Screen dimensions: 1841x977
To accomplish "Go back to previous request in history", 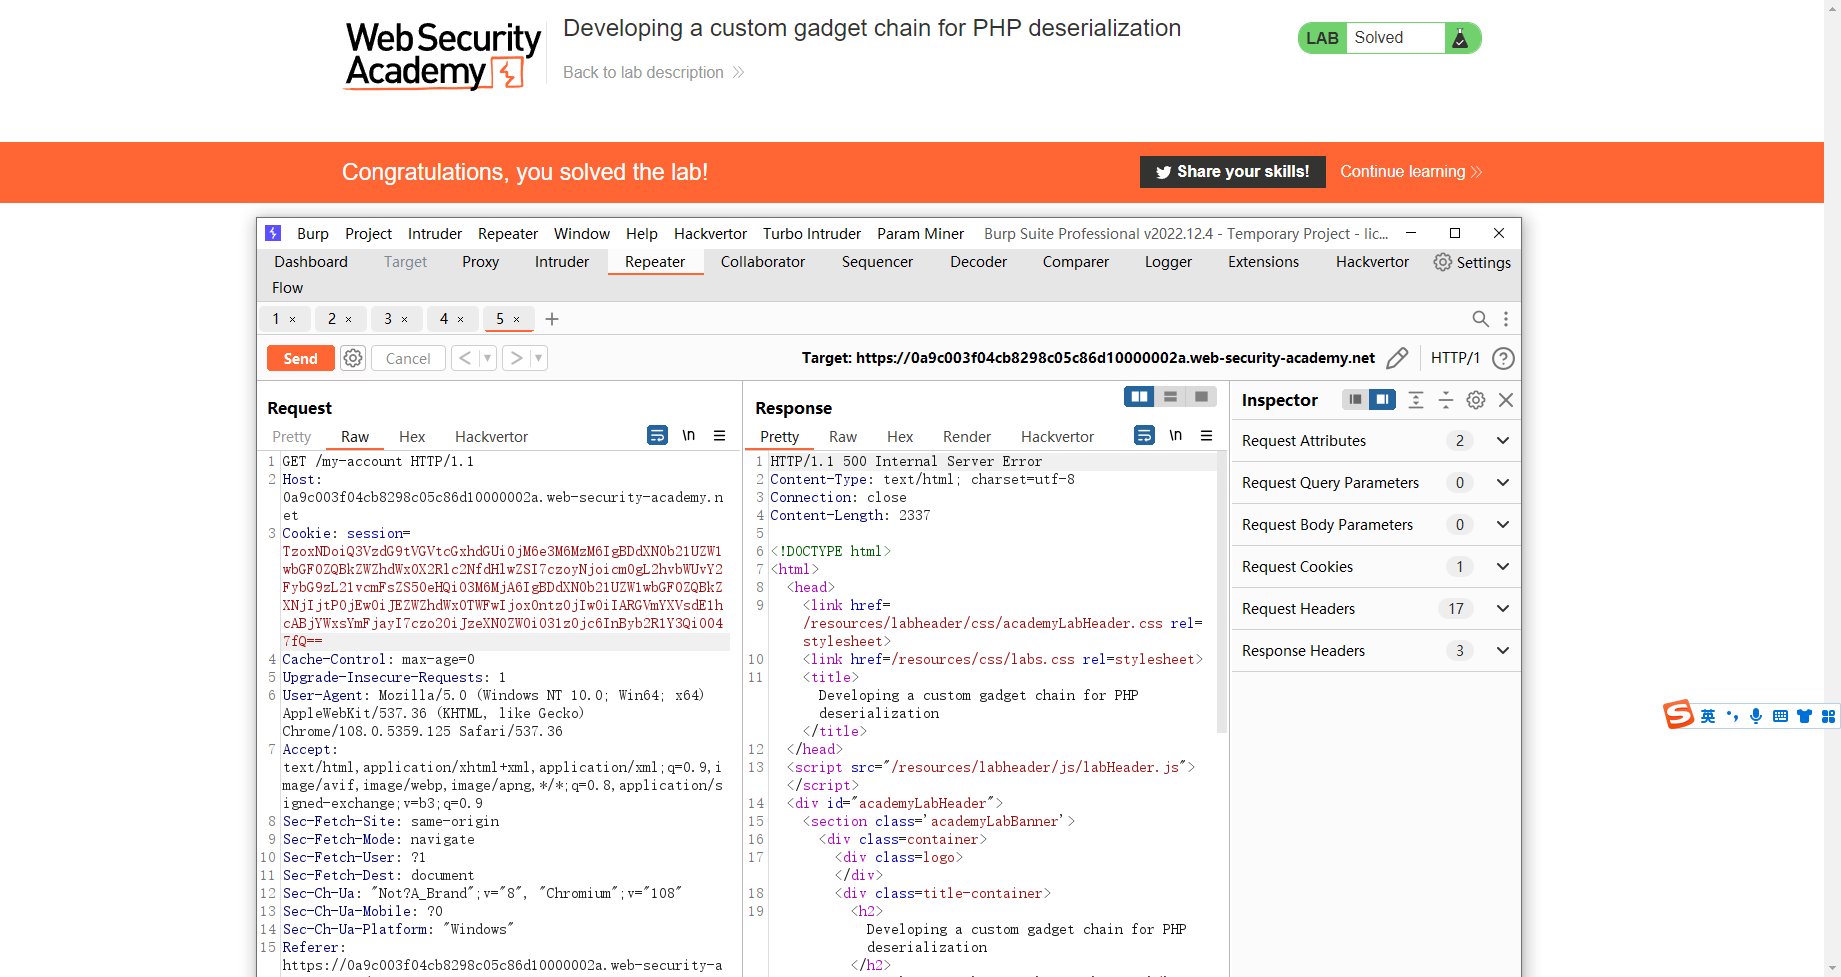I will (x=465, y=358).
